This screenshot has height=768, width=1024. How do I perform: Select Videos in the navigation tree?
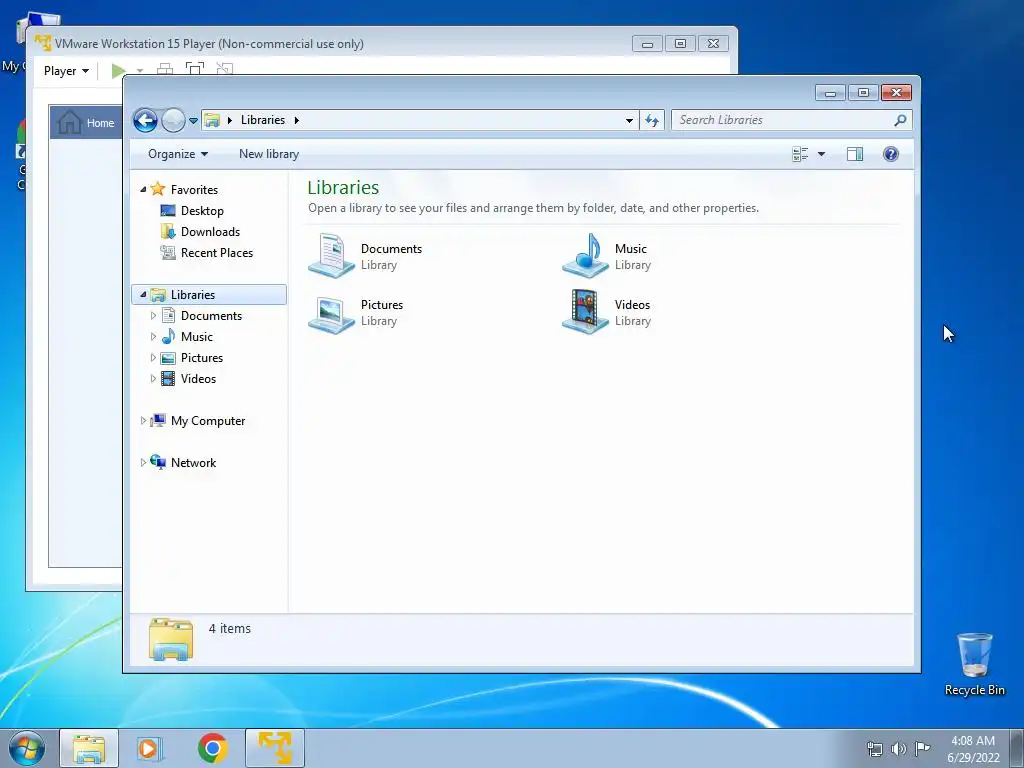pyautogui.click(x=198, y=379)
